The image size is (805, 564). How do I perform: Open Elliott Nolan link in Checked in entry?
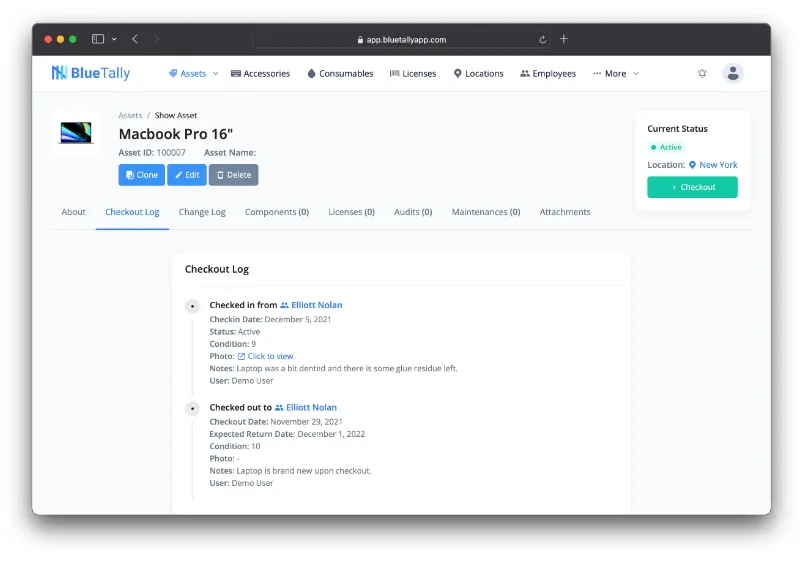tap(316, 305)
